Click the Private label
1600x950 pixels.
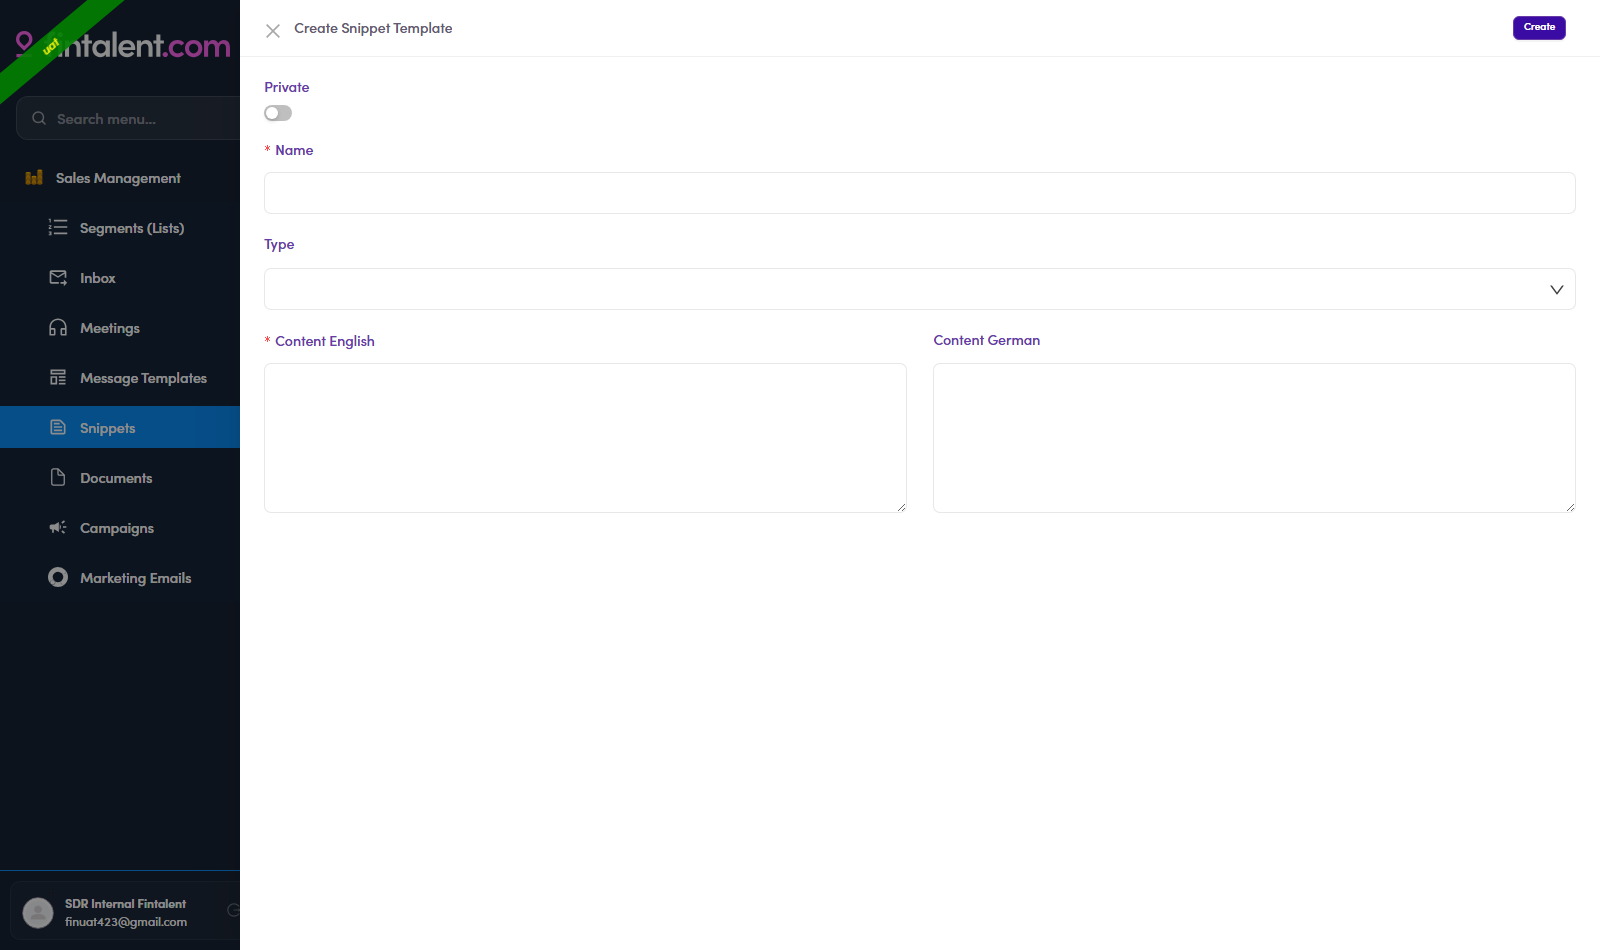tap(287, 87)
